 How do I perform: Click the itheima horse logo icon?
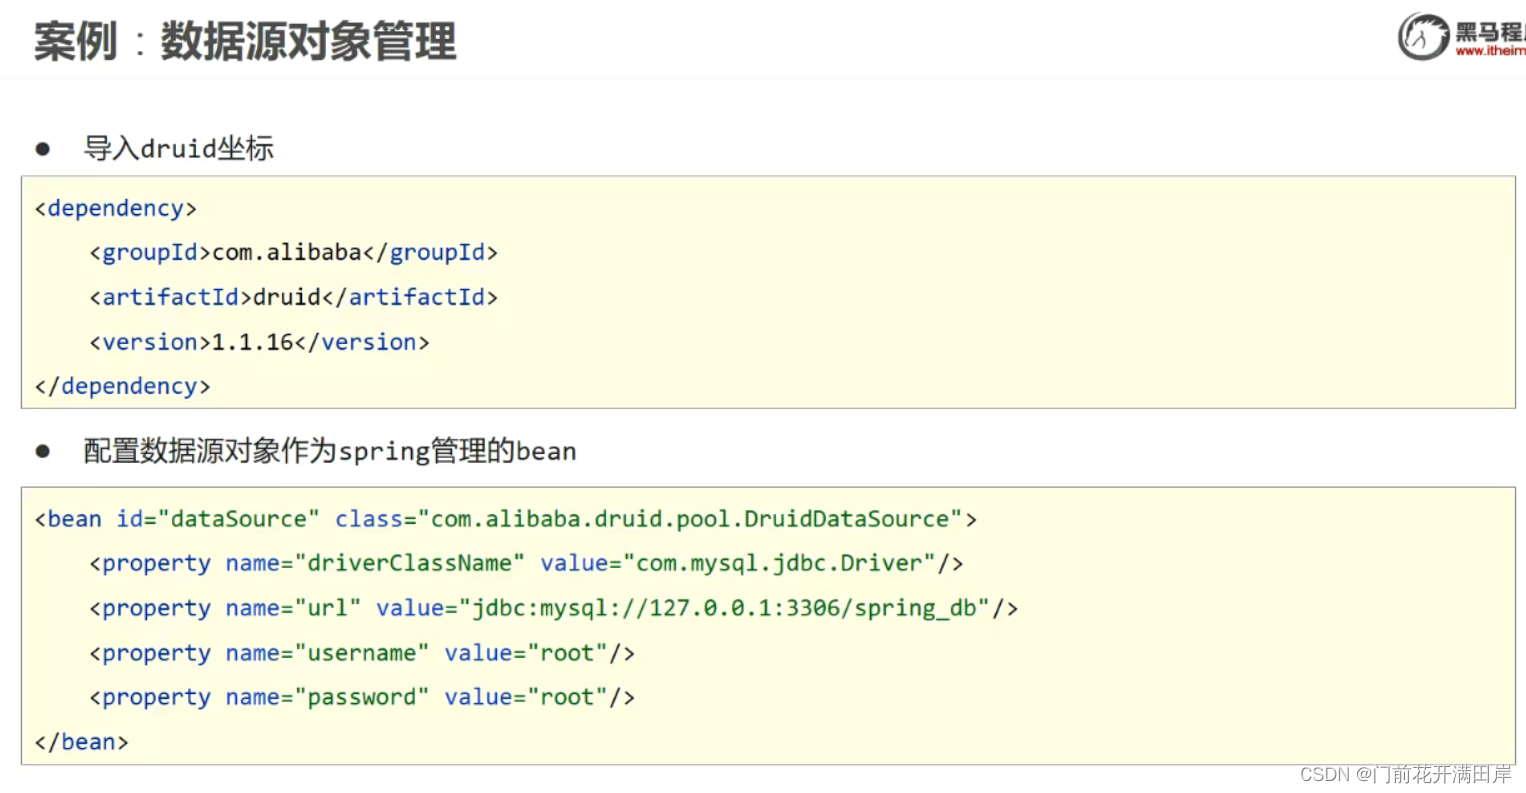[x=1423, y=36]
